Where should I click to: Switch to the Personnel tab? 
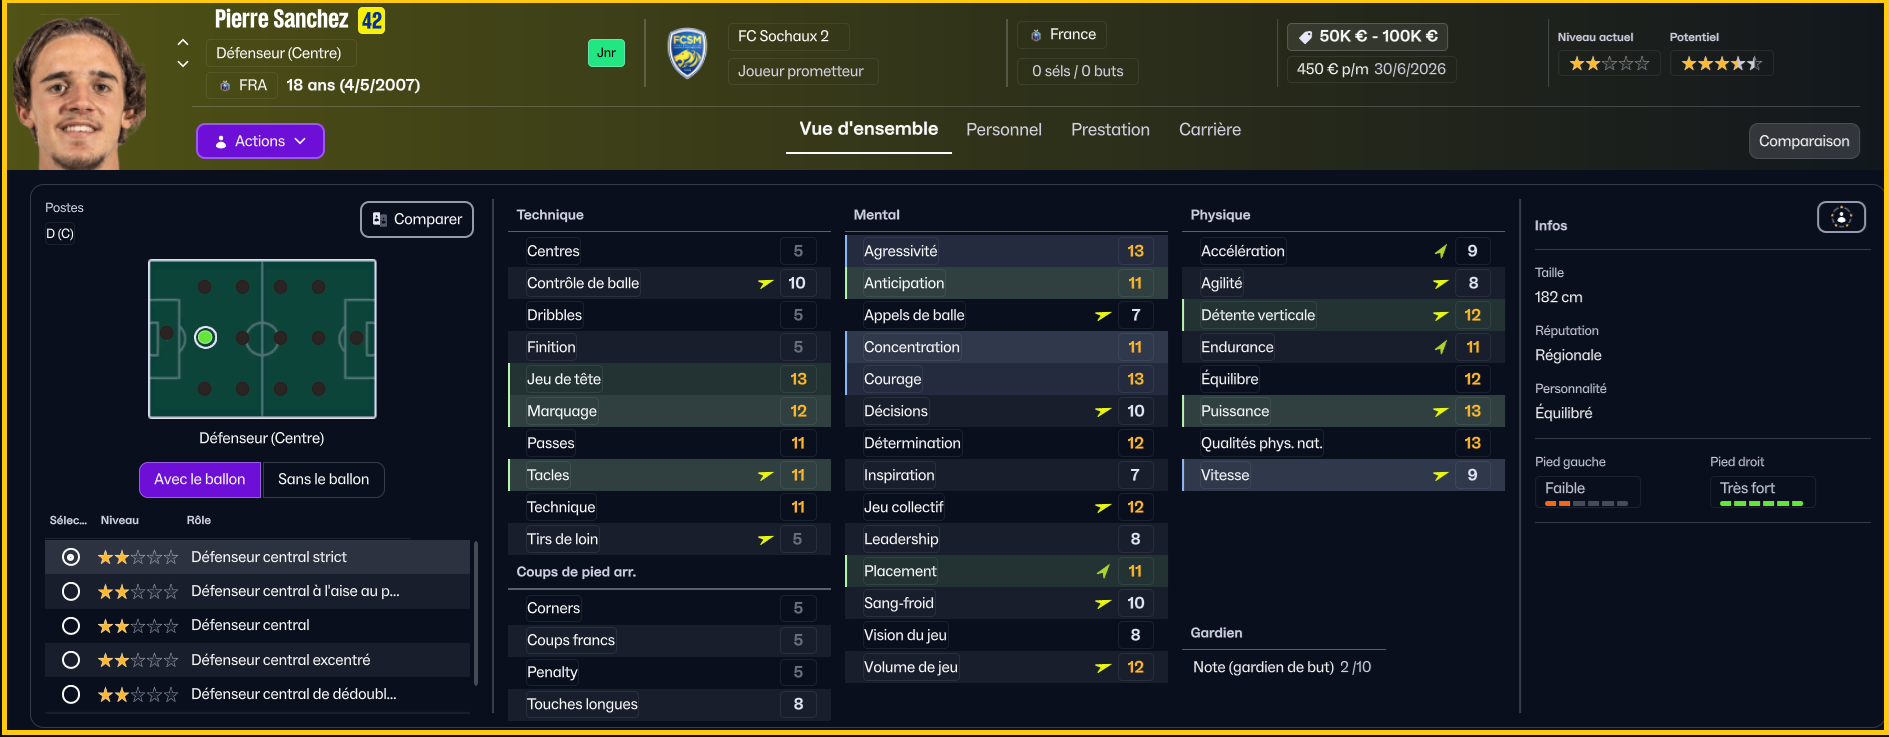pyautogui.click(x=1003, y=130)
